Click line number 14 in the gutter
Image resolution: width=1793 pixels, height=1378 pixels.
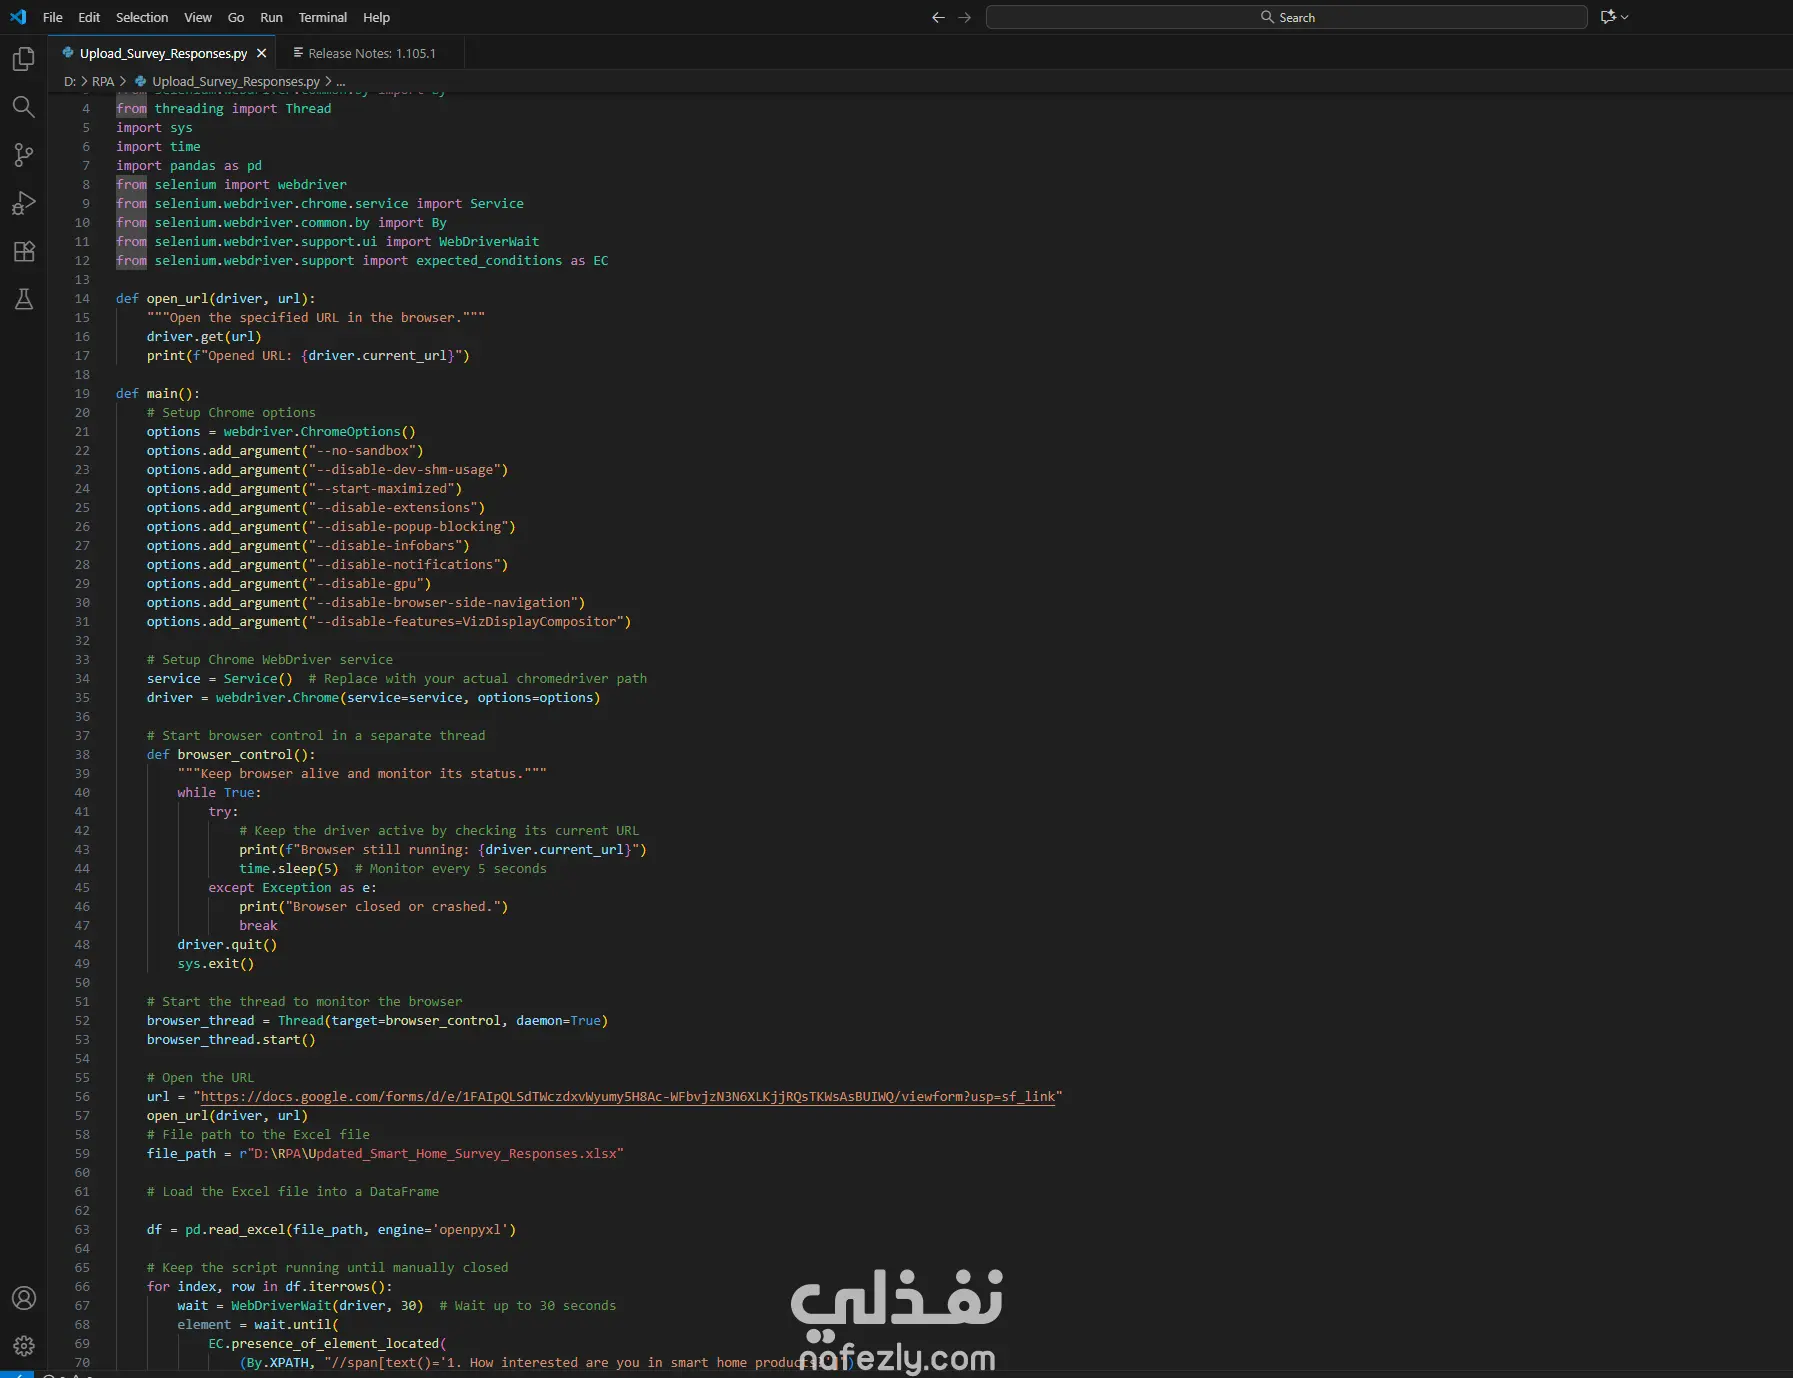pos(82,298)
